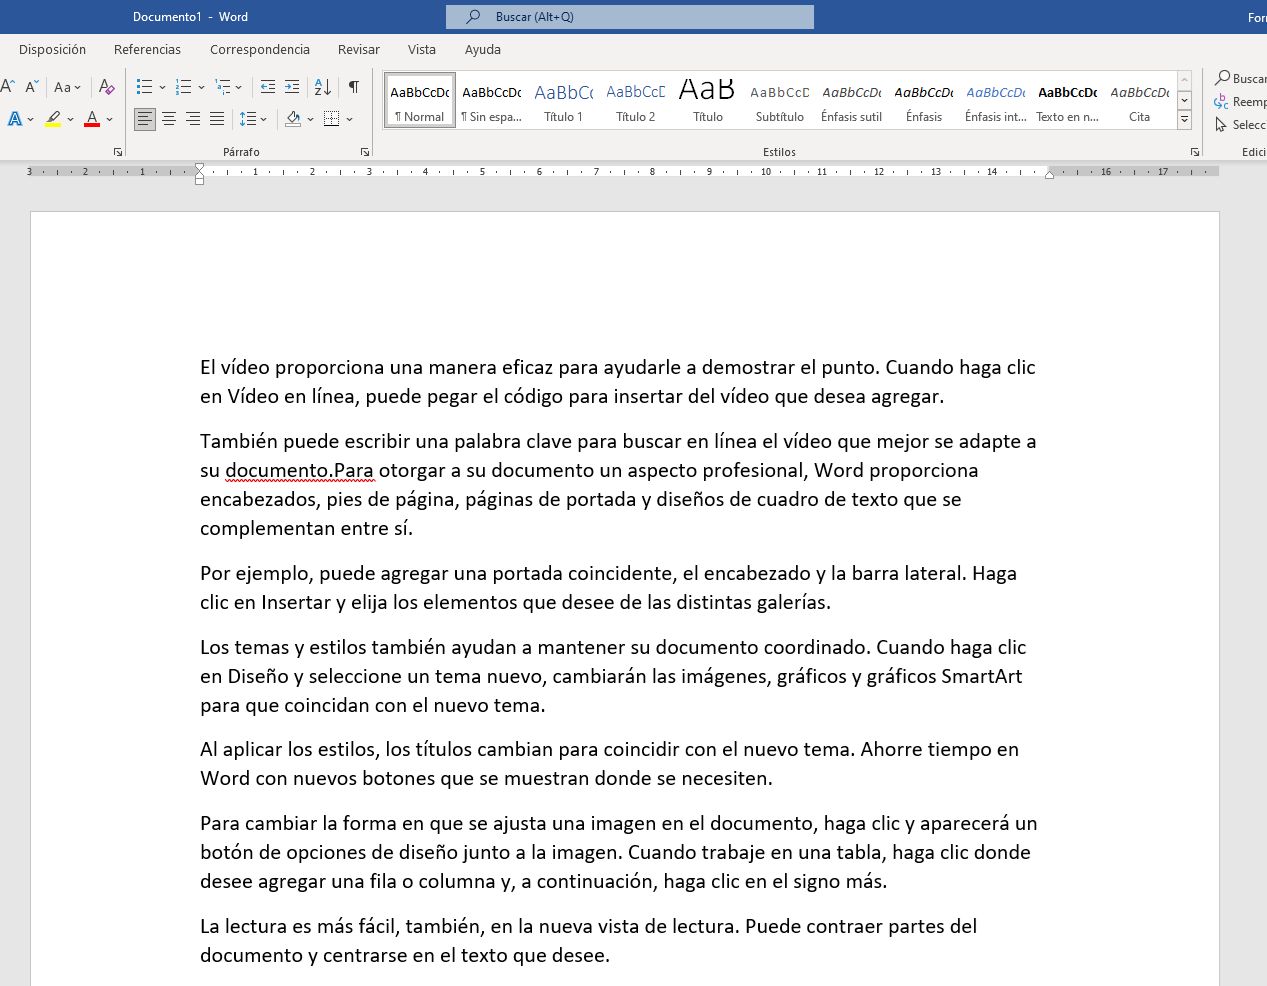Center-align the paragraph text
The width and height of the screenshot is (1267, 986).
(x=169, y=119)
